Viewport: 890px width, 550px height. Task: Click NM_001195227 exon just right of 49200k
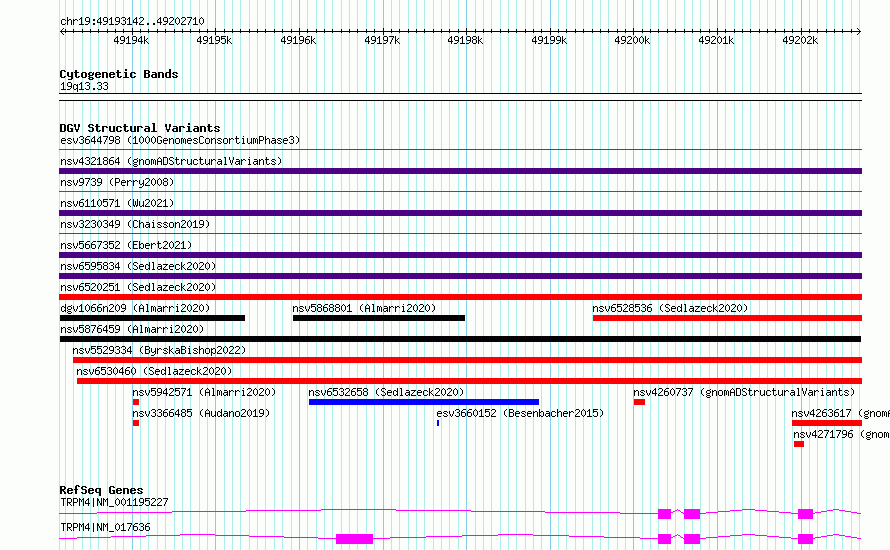pos(665,514)
